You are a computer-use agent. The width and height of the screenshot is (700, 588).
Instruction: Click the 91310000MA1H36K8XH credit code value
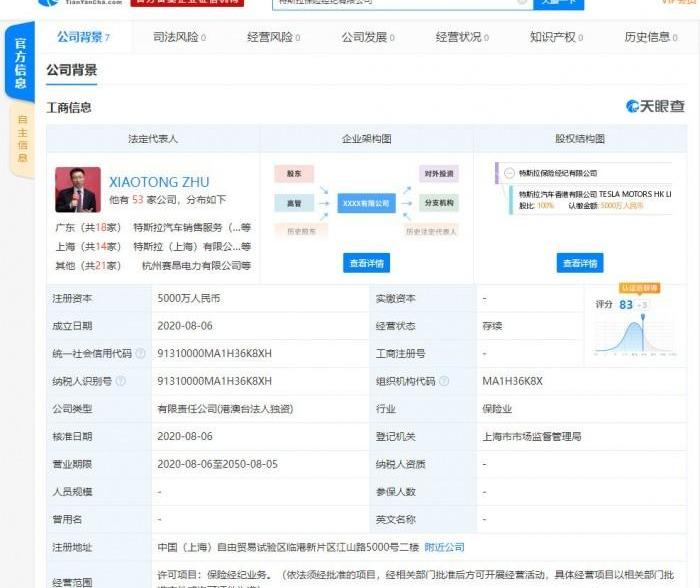coord(214,353)
